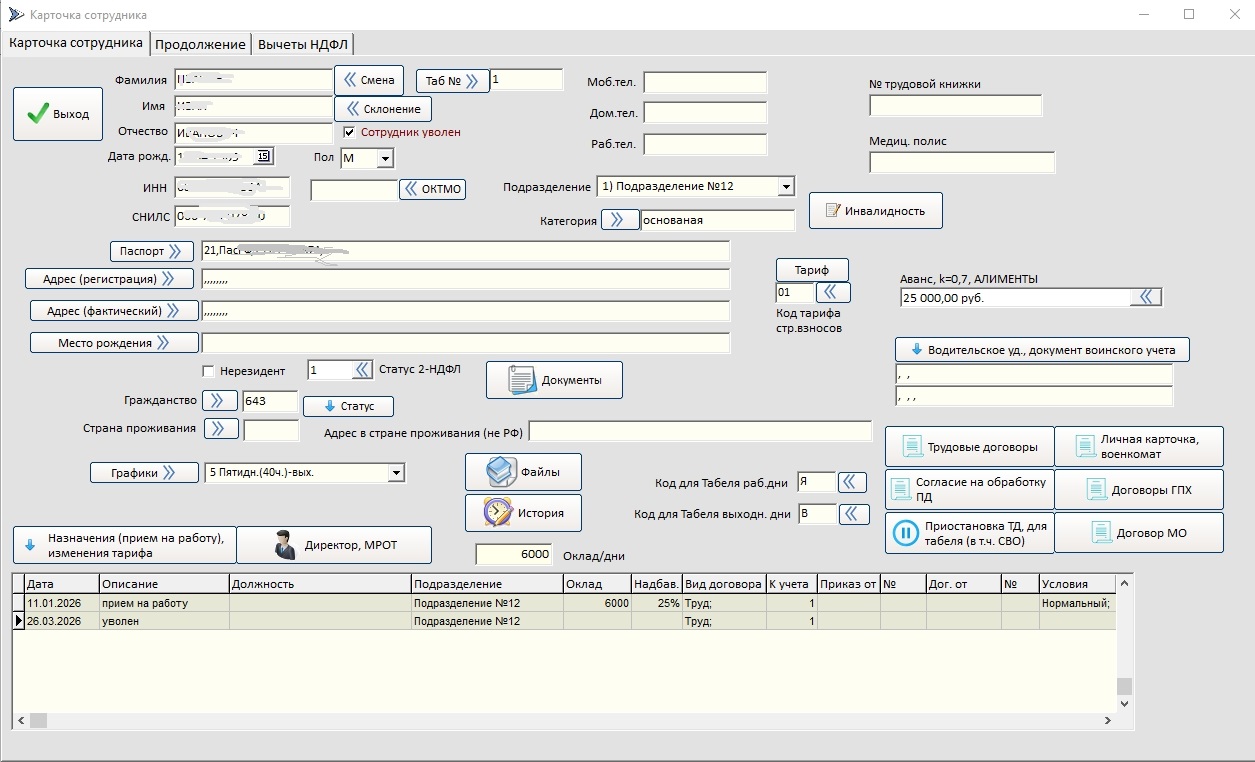Click the Категория arrow button
The height and width of the screenshot is (762, 1255).
(x=620, y=220)
